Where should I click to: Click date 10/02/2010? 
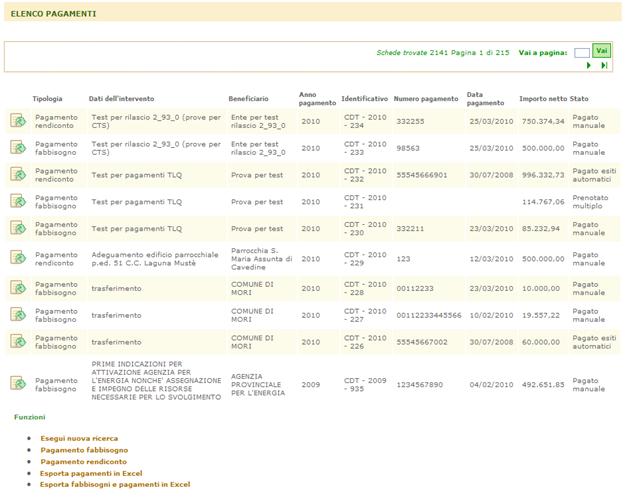tap(491, 315)
